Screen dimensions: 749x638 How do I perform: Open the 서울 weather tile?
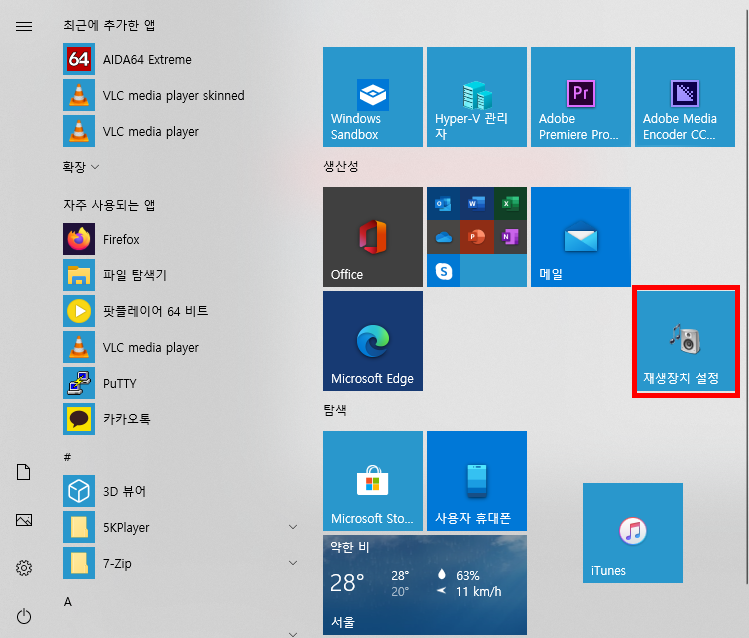pyautogui.click(x=425, y=585)
